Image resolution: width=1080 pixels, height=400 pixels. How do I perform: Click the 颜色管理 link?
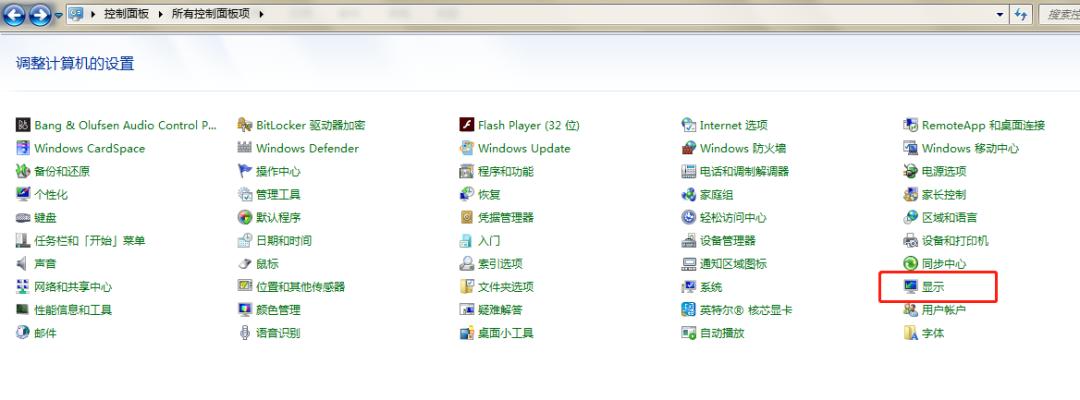tap(278, 310)
